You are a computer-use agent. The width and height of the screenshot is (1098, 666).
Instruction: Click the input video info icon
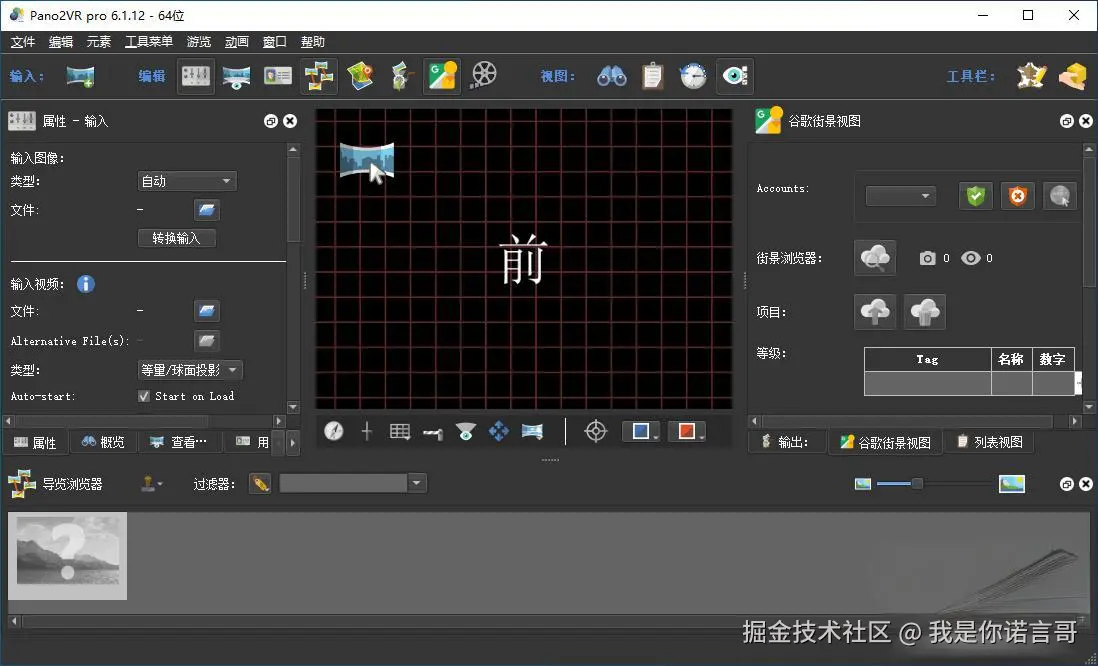coord(85,284)
